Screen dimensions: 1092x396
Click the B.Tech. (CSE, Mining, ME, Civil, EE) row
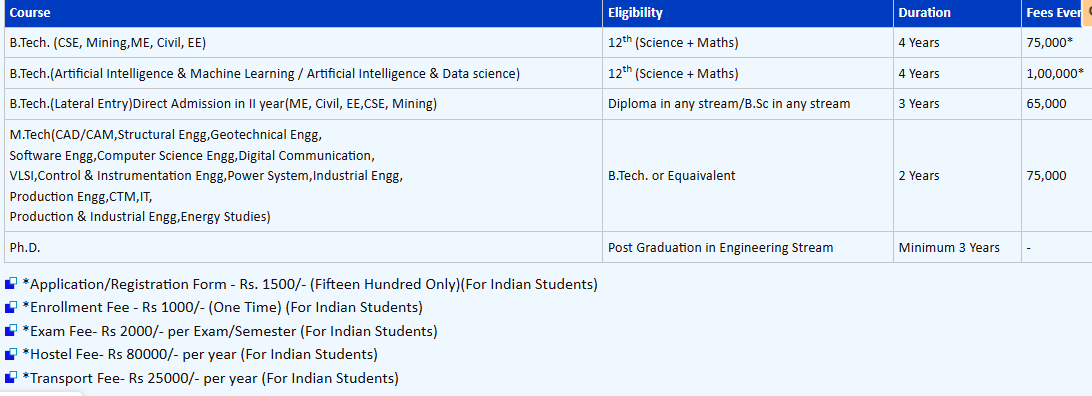tap(548, 42)
